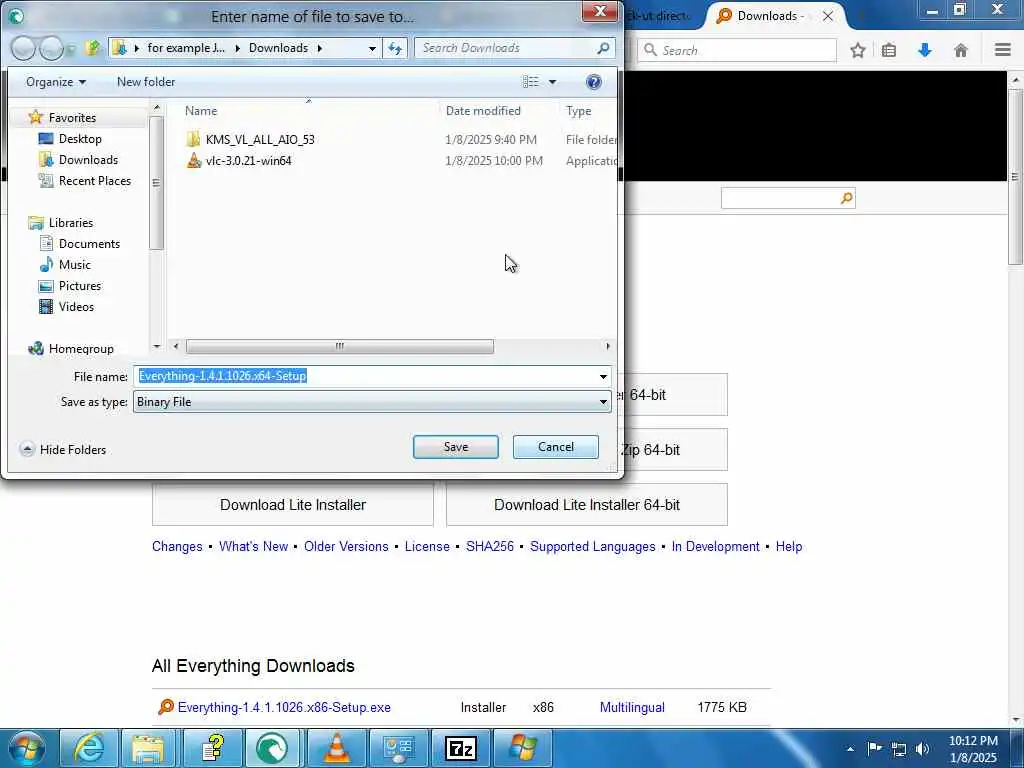Click navigation pane scroll-down arrow

coord(156,346)
